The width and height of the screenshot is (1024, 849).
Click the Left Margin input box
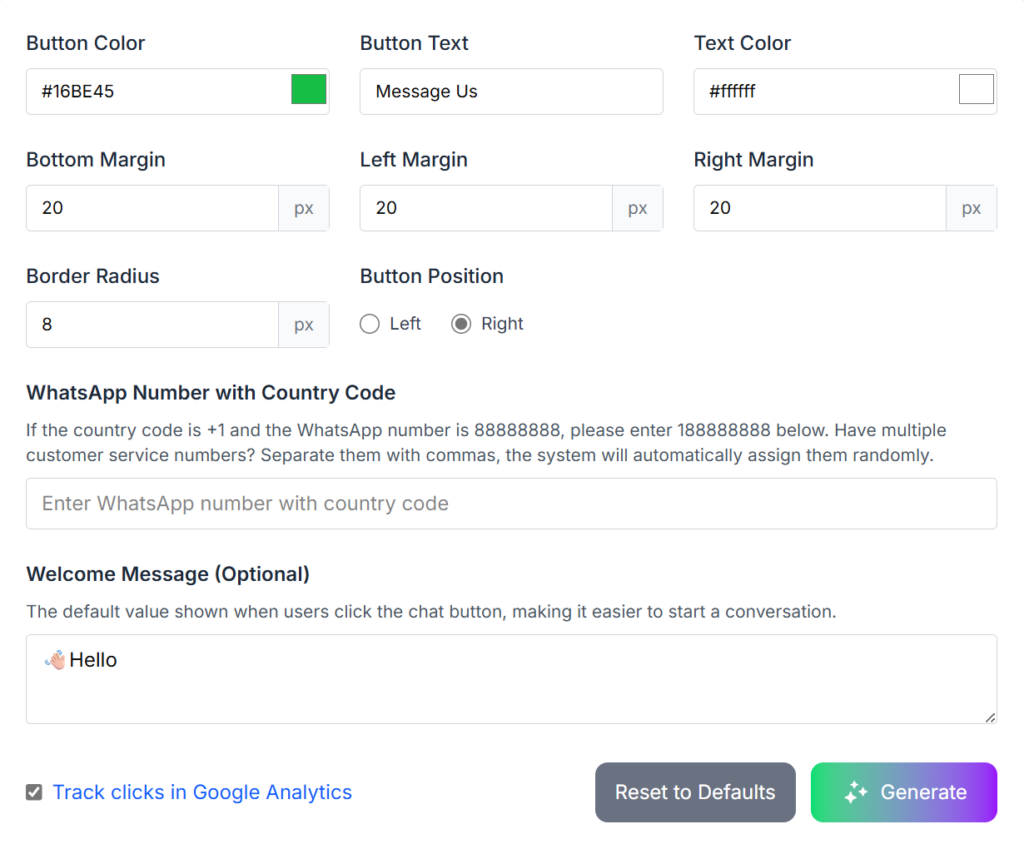coord(485,208)
